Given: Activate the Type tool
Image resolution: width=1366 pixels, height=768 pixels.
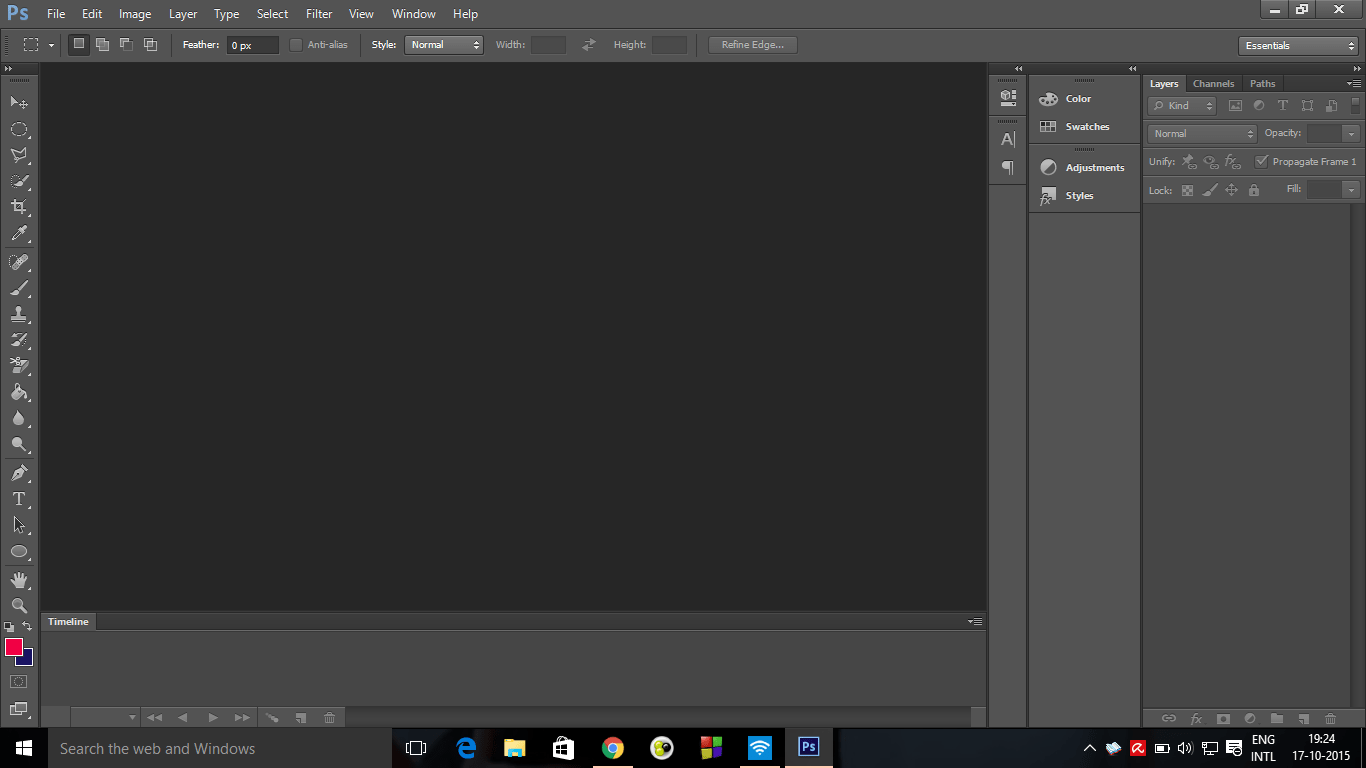Looking at the screenshot, I should click(19, 498).
